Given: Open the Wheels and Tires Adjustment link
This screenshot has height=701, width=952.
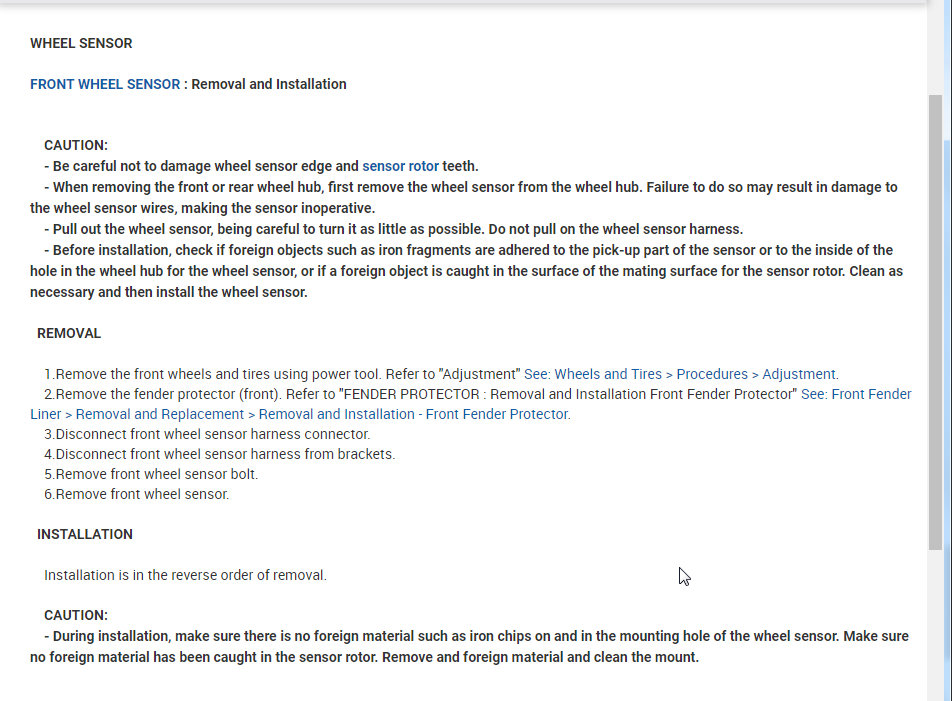Looking at the screenshot, I should [x=680, y=374].
